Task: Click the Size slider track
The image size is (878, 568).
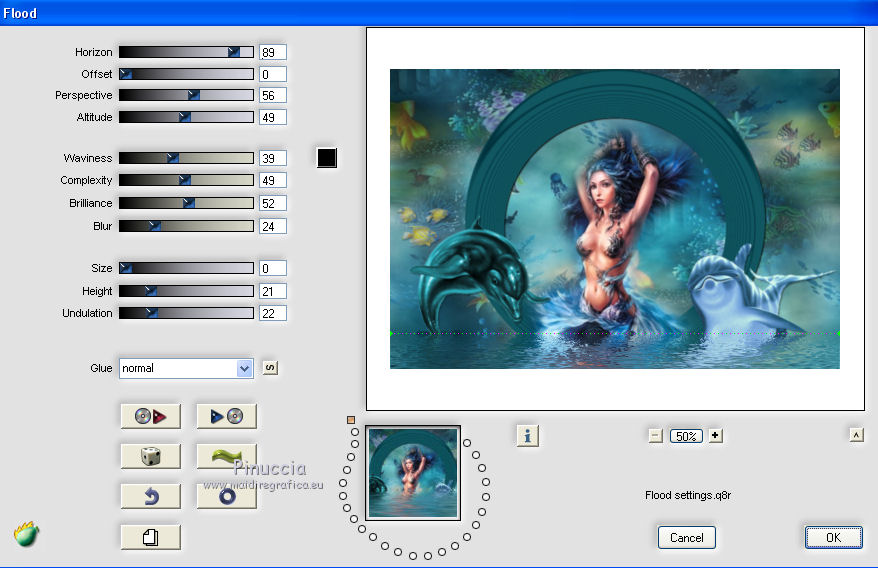Action: (186, 268)
